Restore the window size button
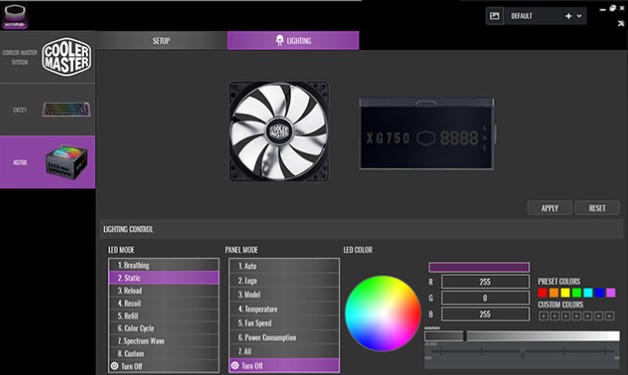 click(612, 8)
